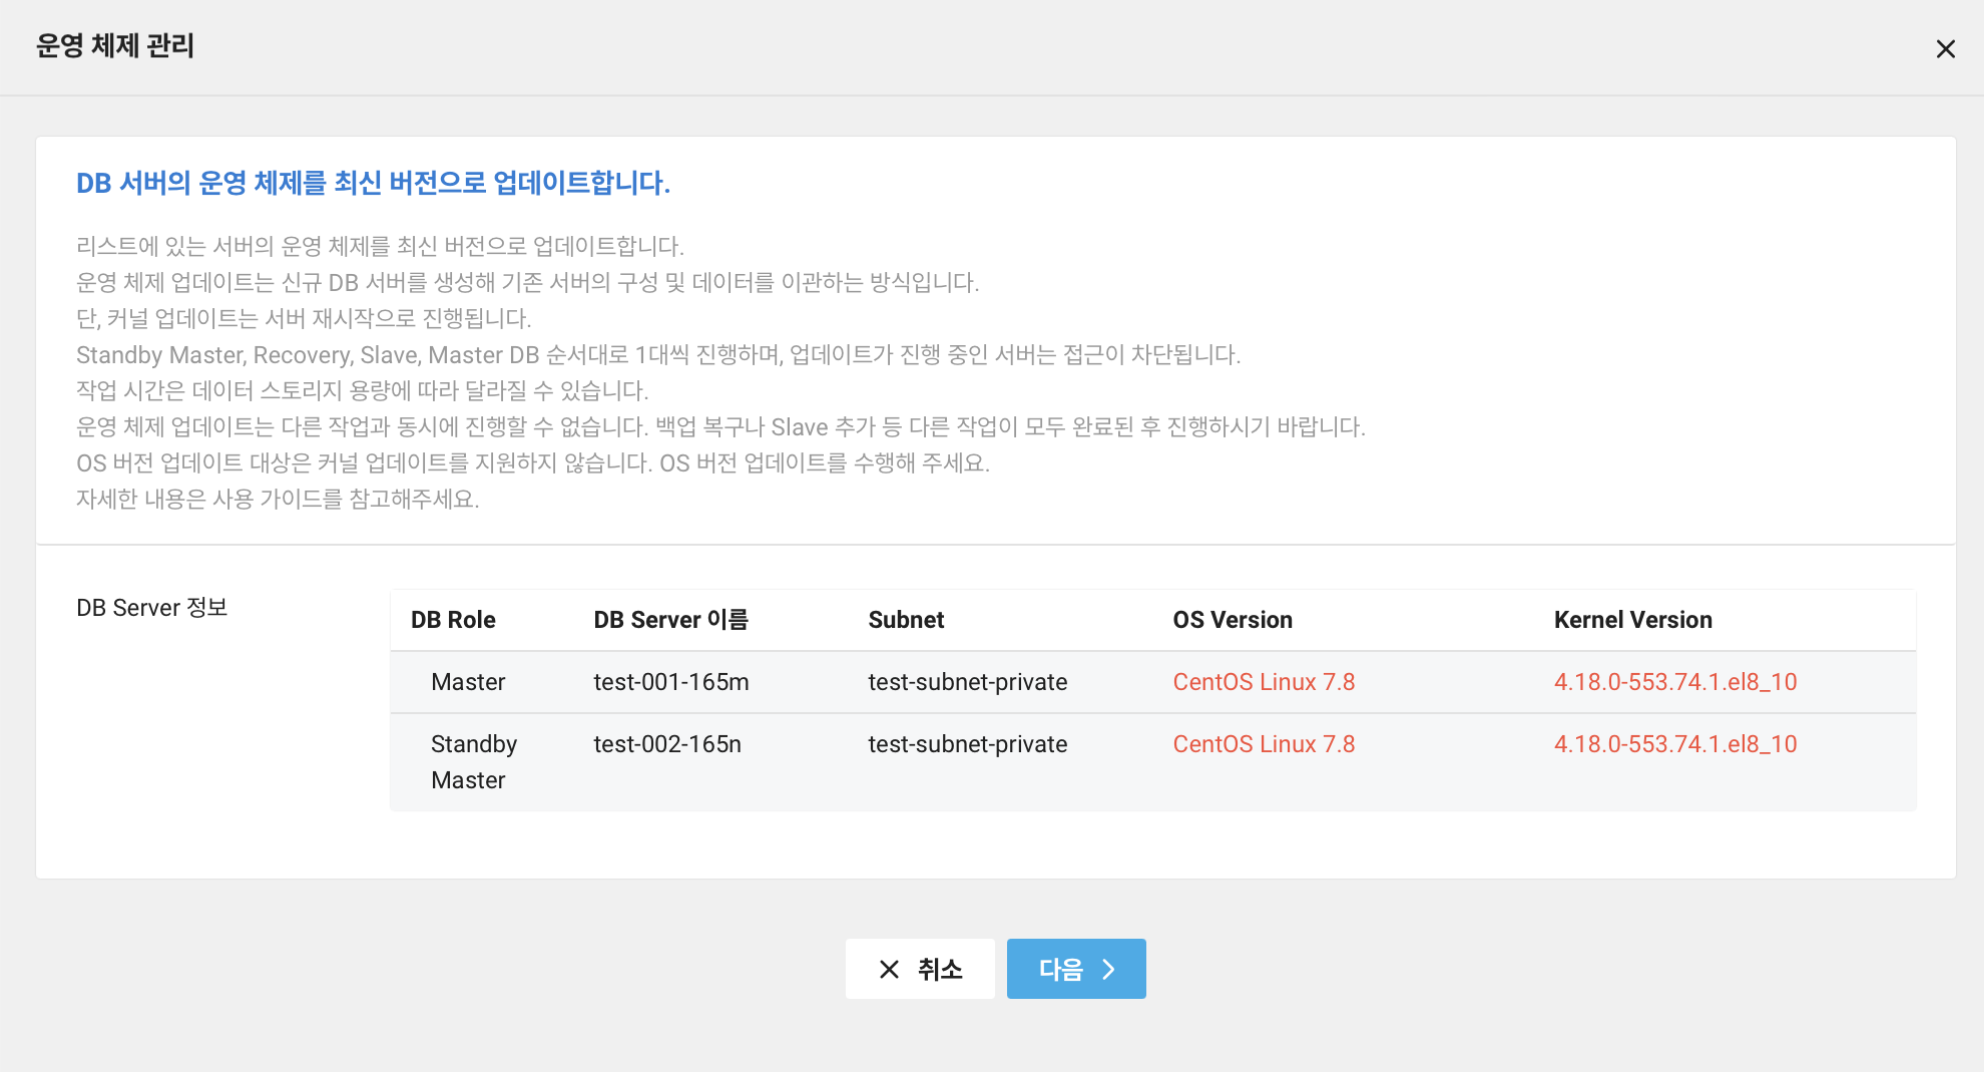
Task: Click kernel version in the test-002-165n row
Action: click(x=1675, y=744)
